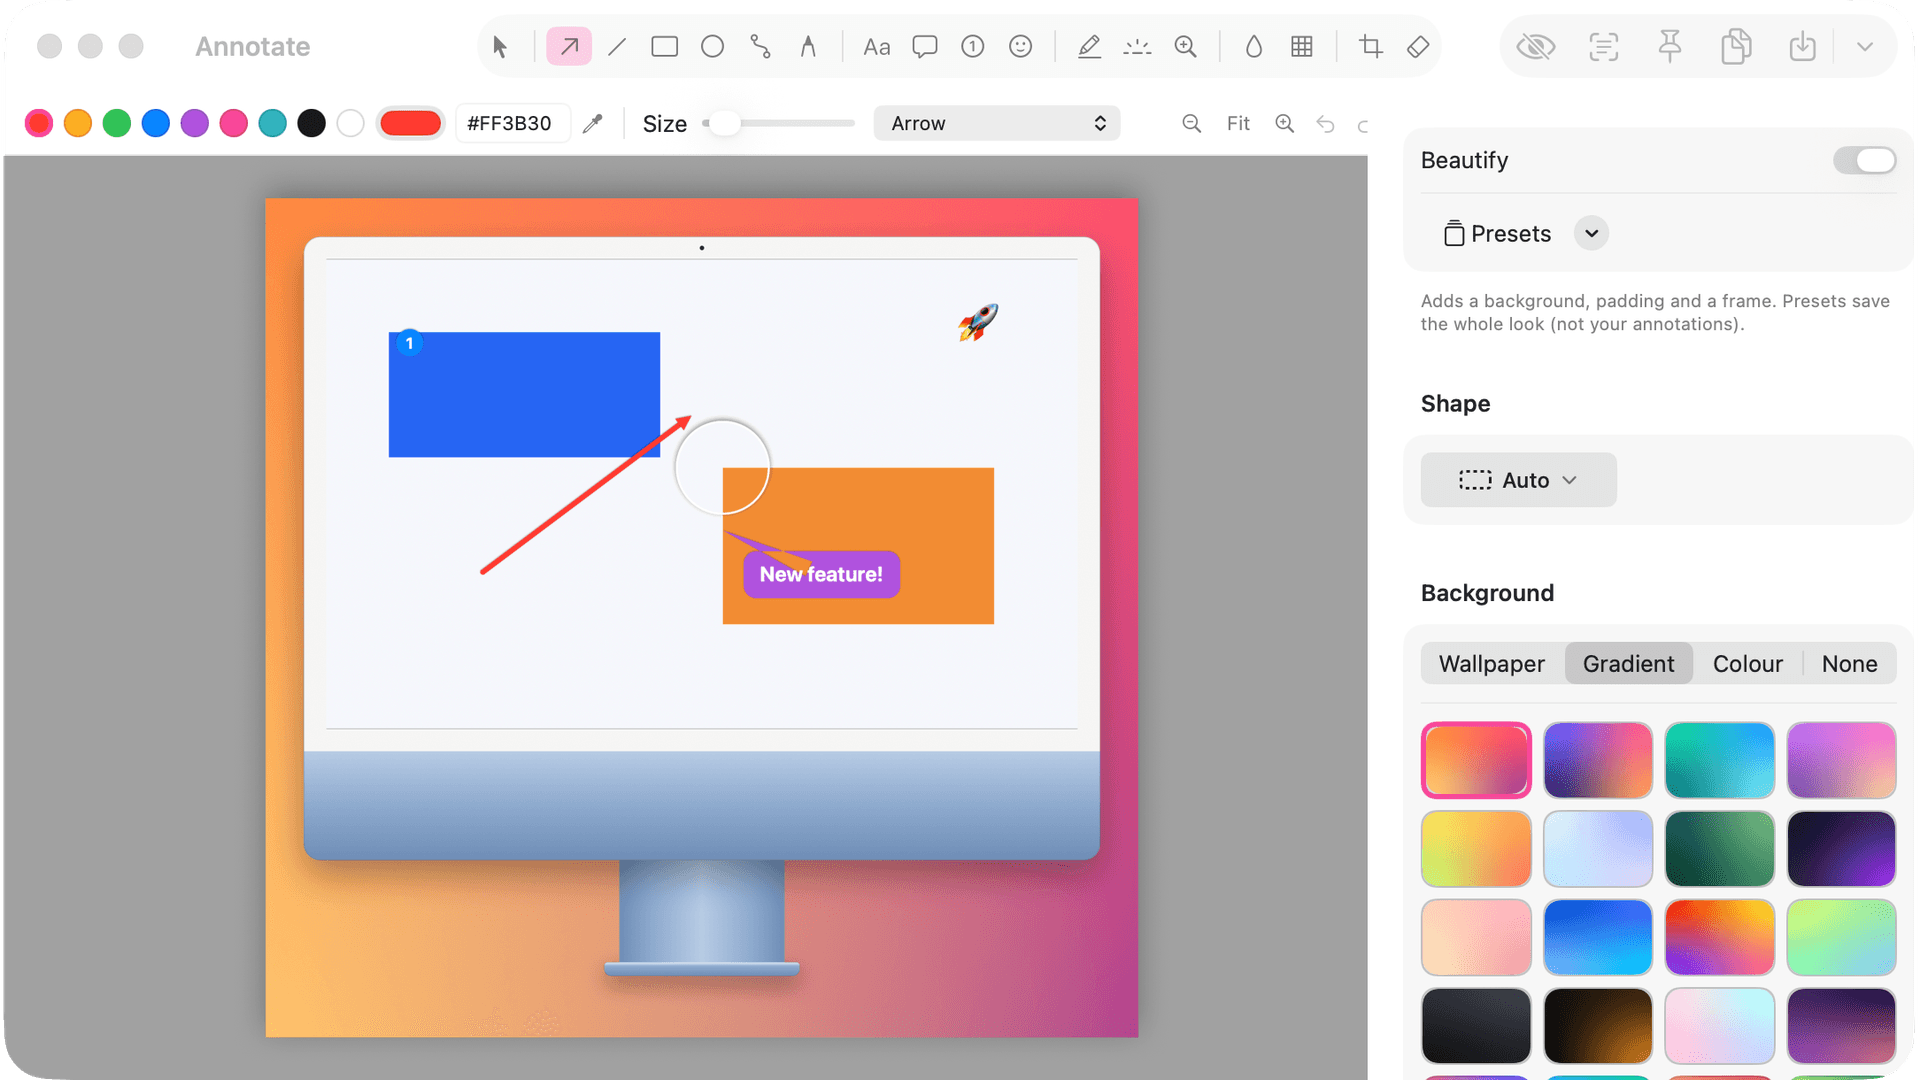Zoom in the canvas view

click(x=1285, y=123)
